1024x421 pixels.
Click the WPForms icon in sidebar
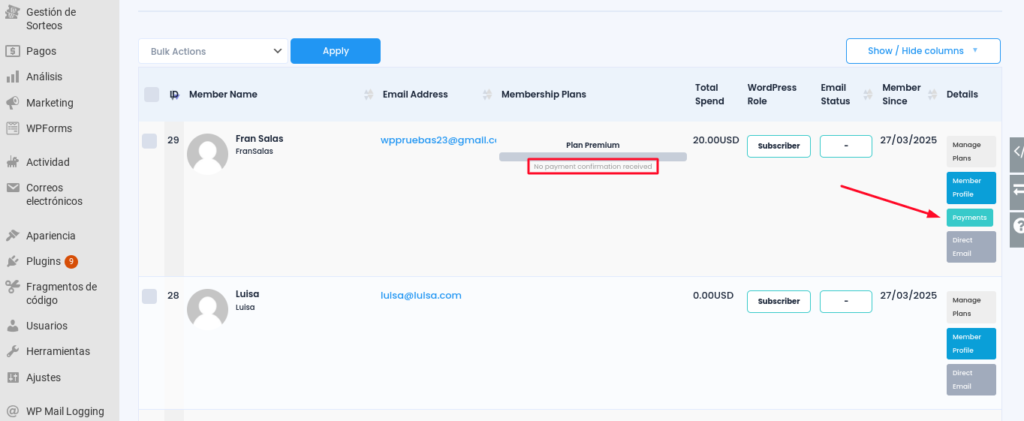click(12, 129)
